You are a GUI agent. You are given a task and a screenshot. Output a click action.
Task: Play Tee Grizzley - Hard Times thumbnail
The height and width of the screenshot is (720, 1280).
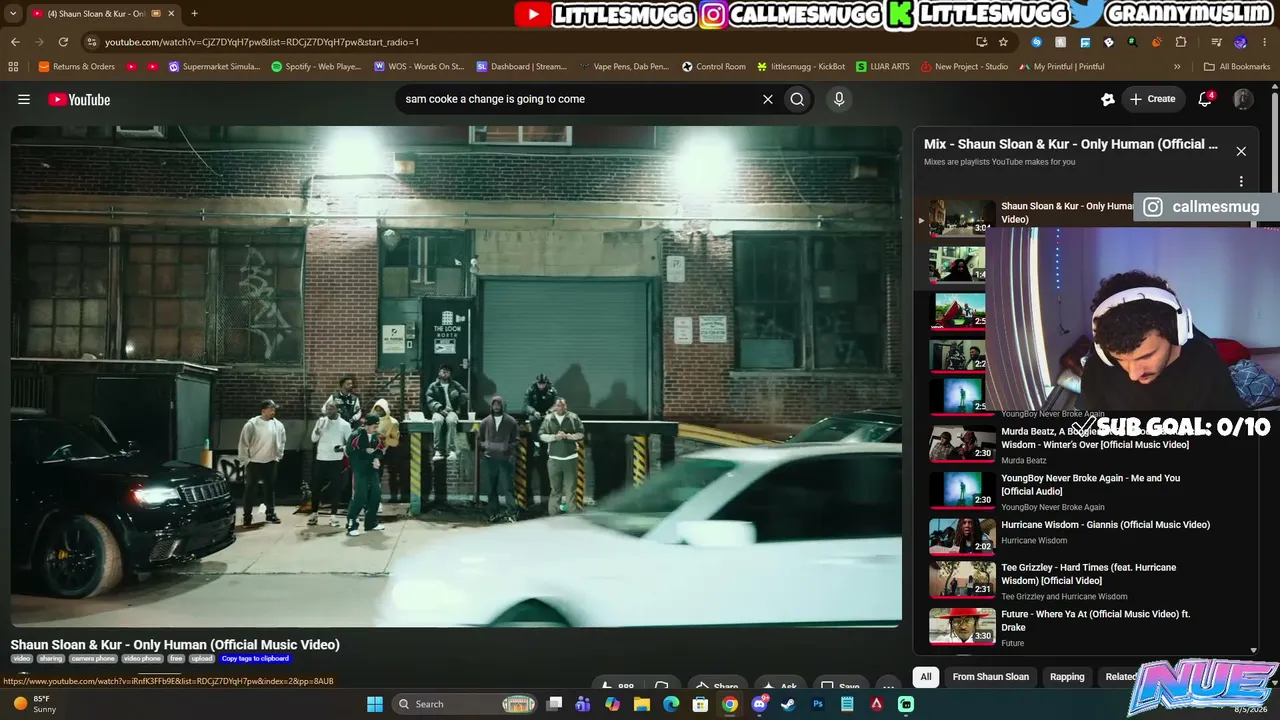point(962,579)
